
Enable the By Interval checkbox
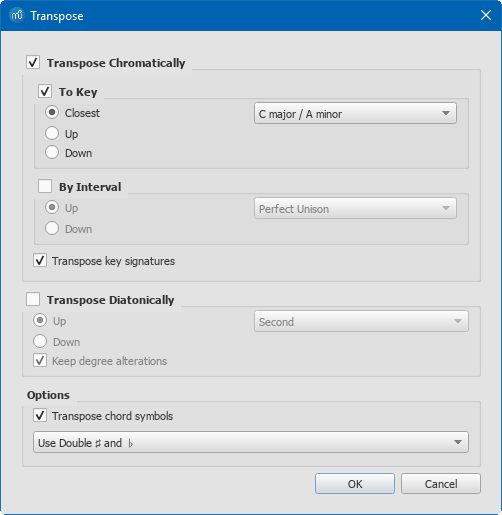[x=45, y=186]
